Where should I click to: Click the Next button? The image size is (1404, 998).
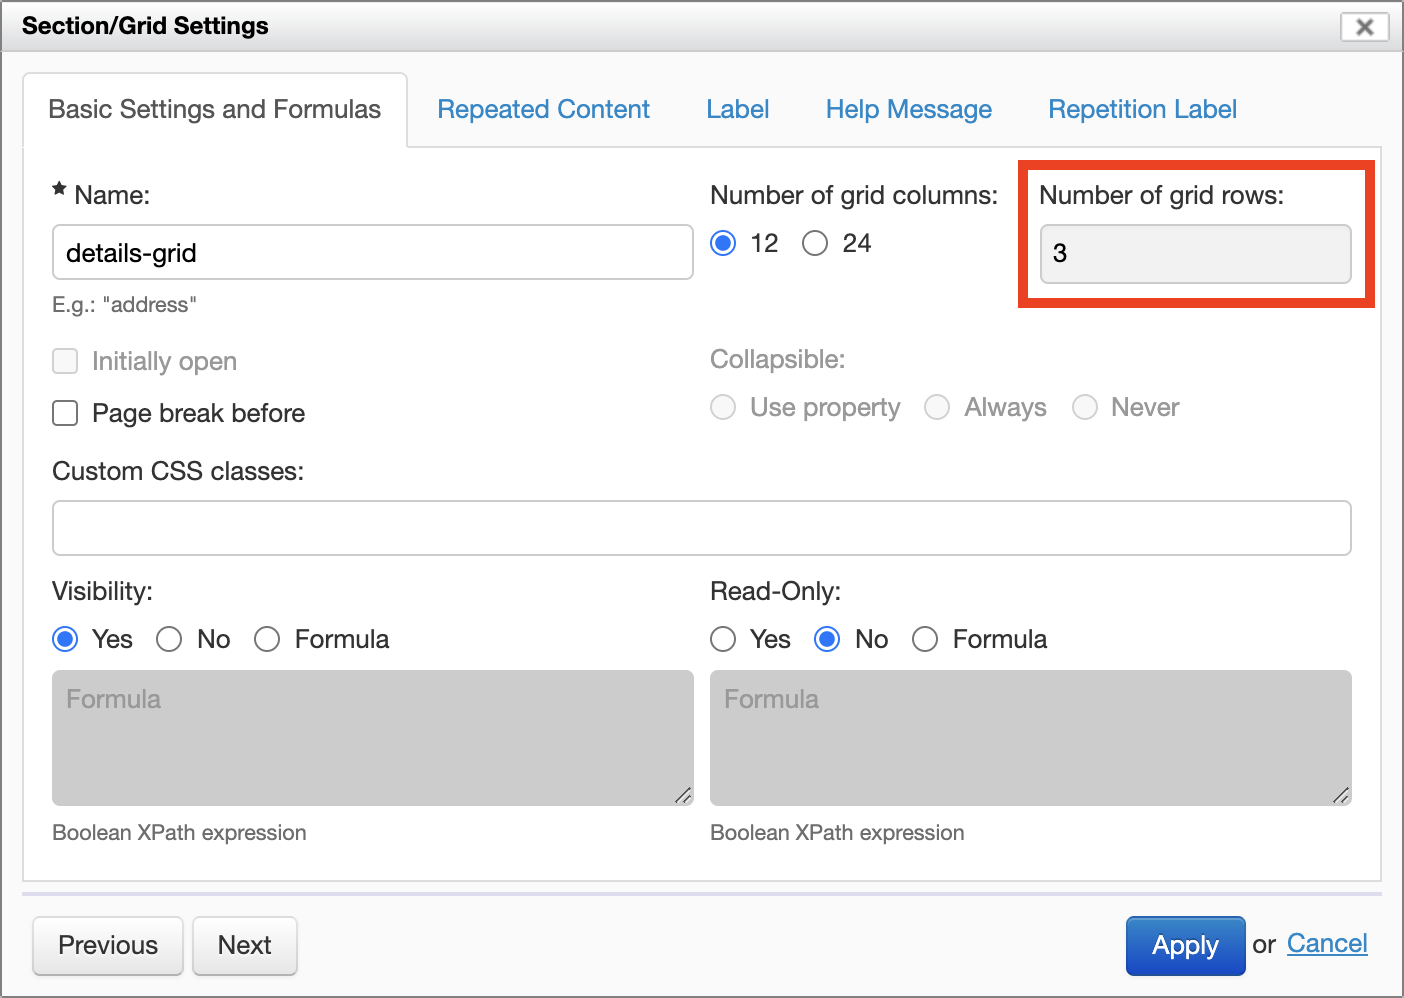[244, 945]
